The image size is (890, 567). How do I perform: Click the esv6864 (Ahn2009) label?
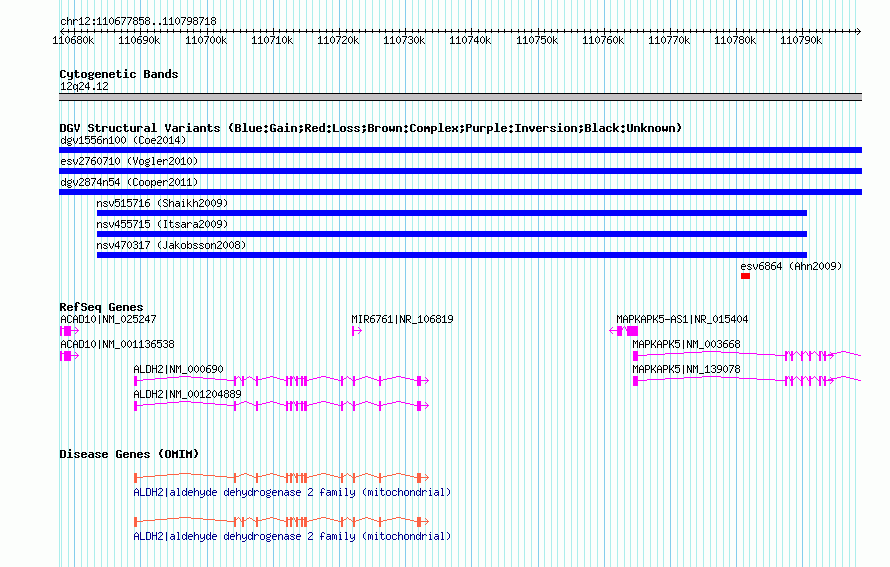click(x=791, y=266)
